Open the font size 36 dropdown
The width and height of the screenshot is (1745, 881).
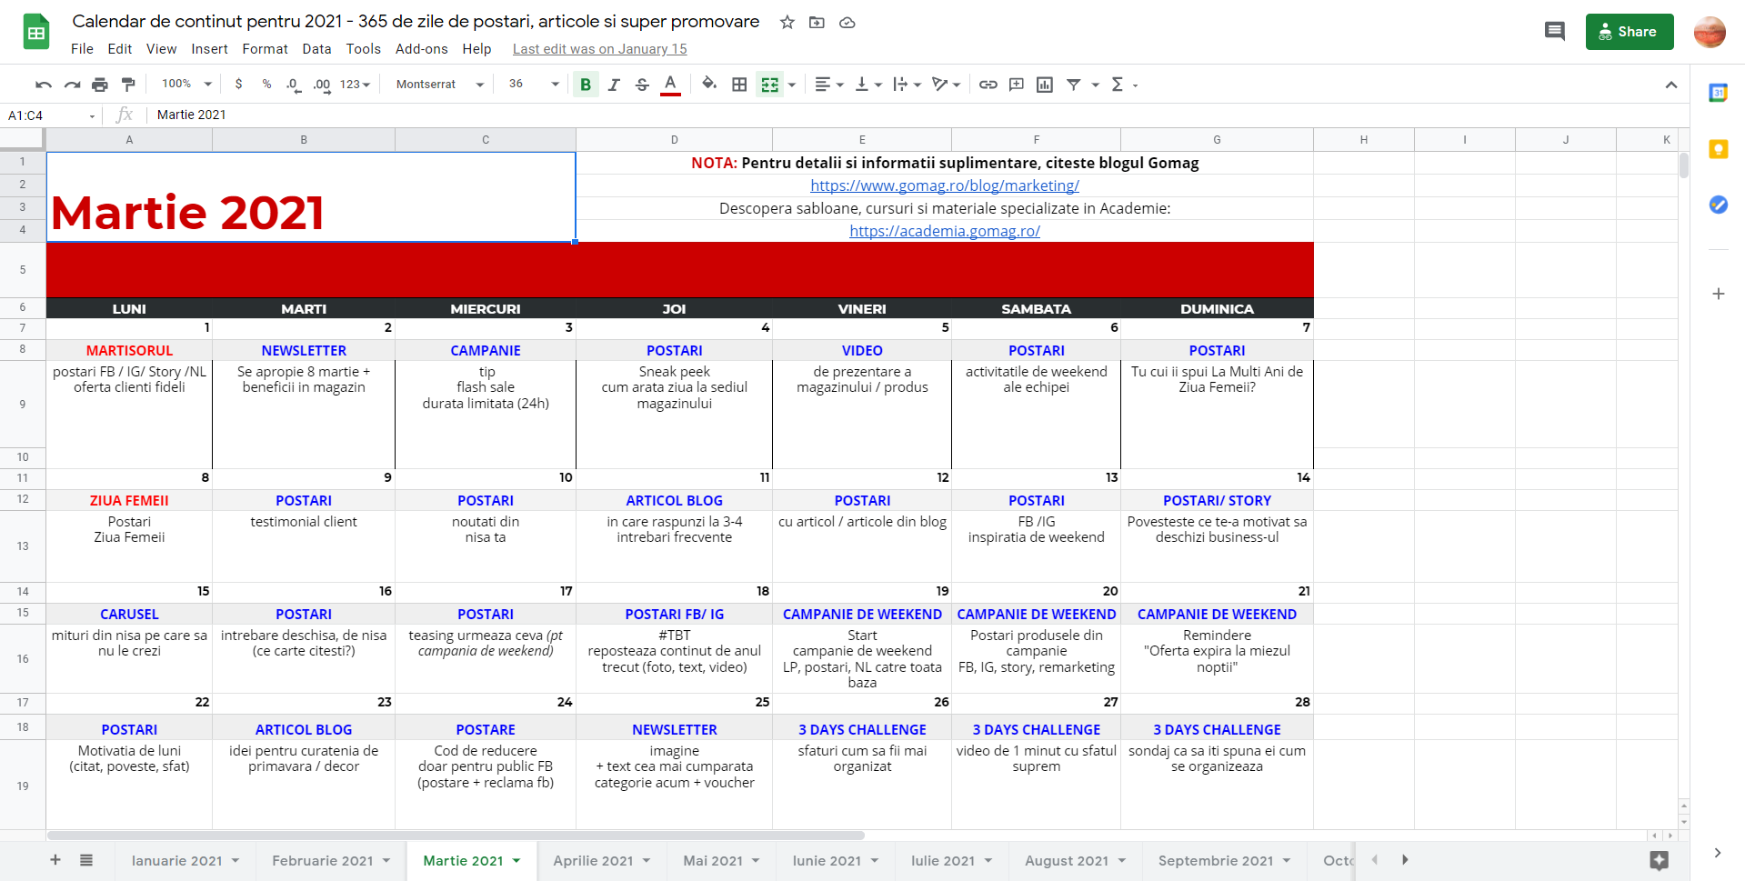pyautogui.click(x=533, y=85)
